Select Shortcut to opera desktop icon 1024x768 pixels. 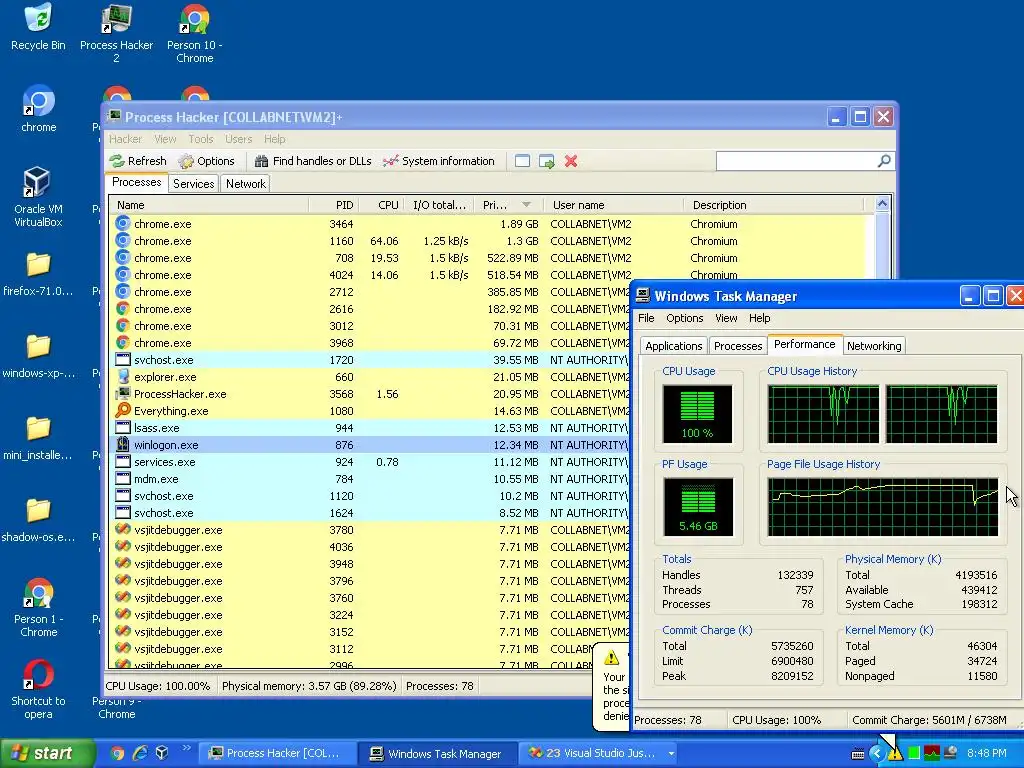38,689
